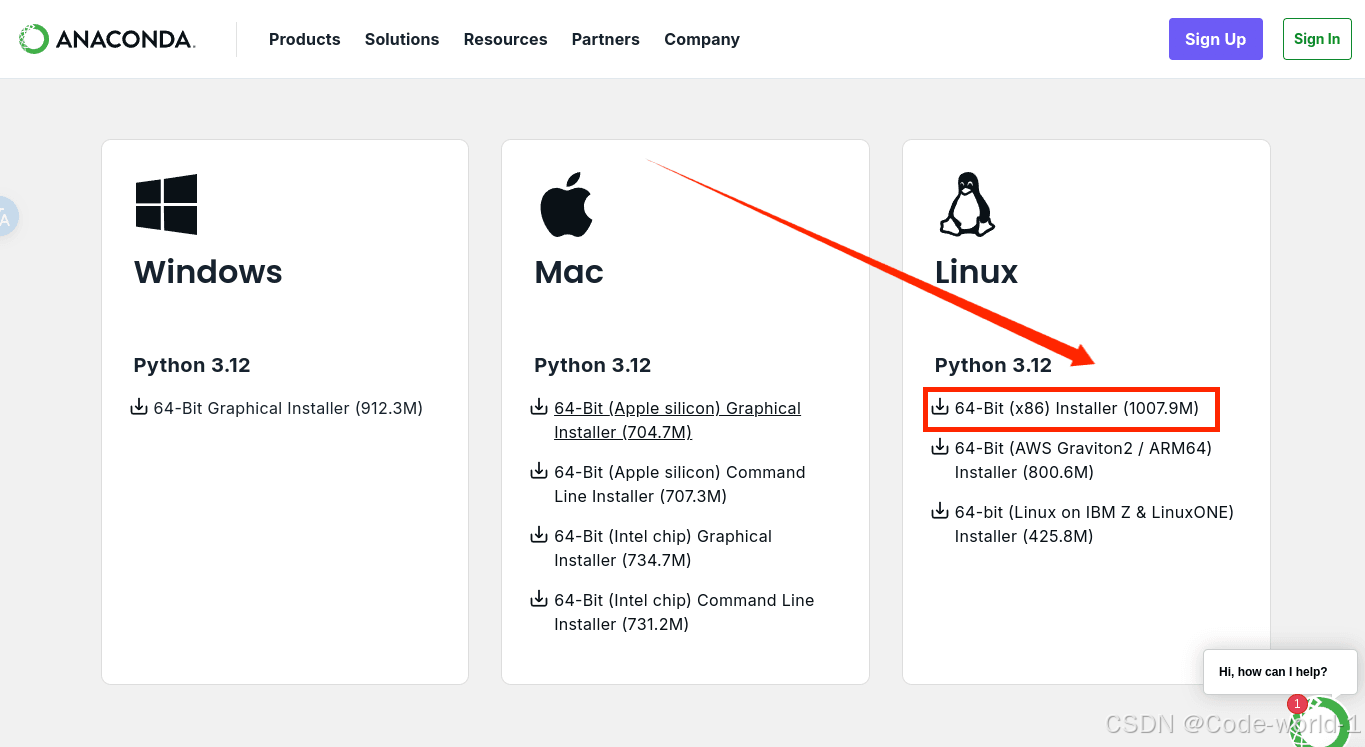Download AWS Graviton2 / ARM64 Installer (800.6M)
This screenshot has width=1365, height=747.
click(x=1083, y=460)
